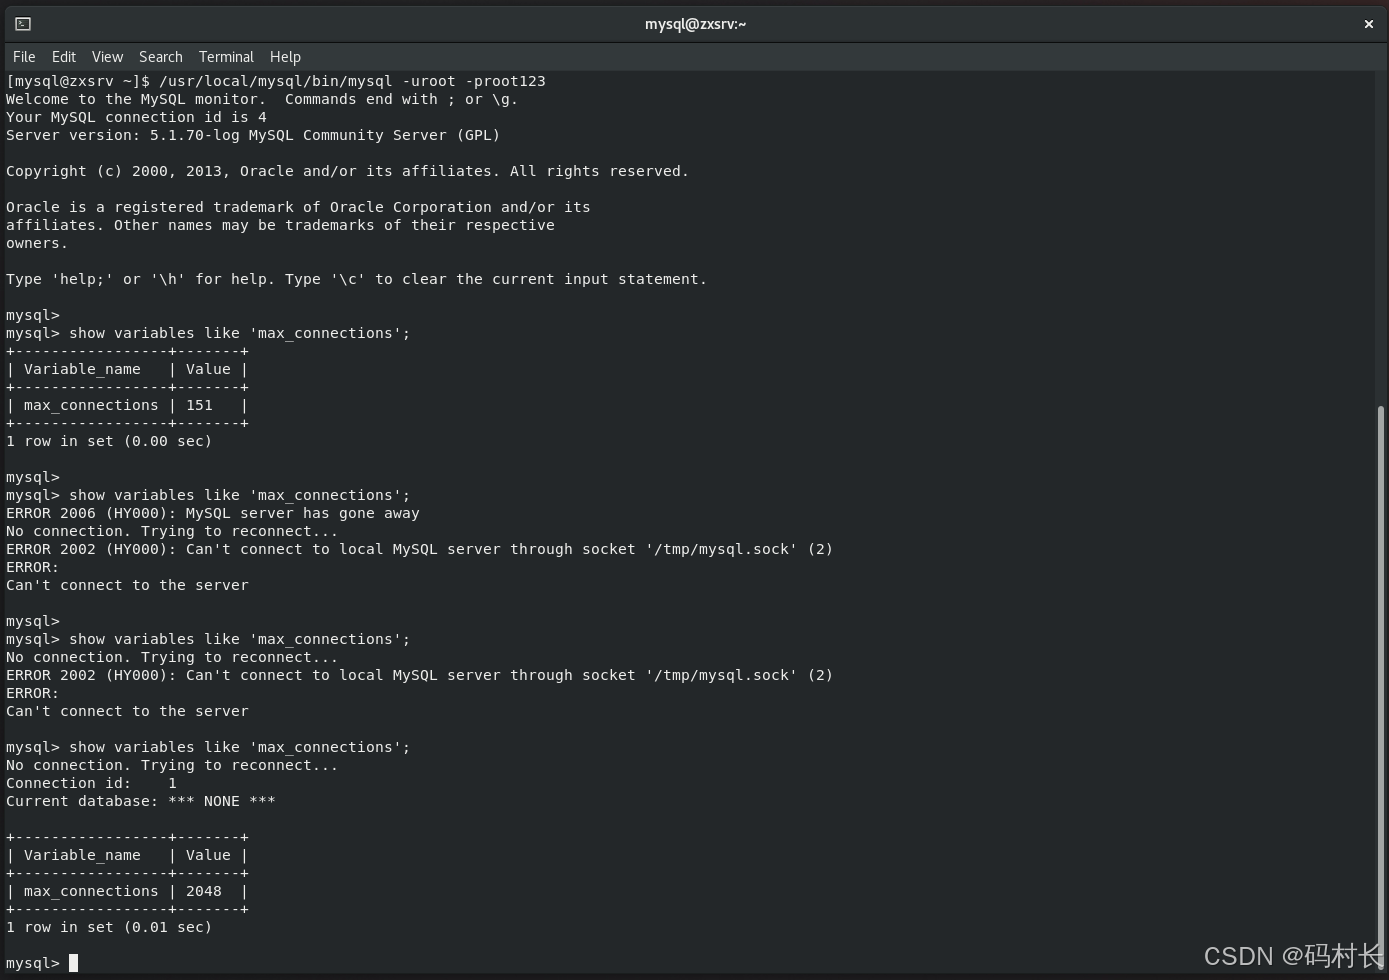This screenshot has width=1389, height=980.
Task: Click the value 151 in first table
Action: coord(199,405)
